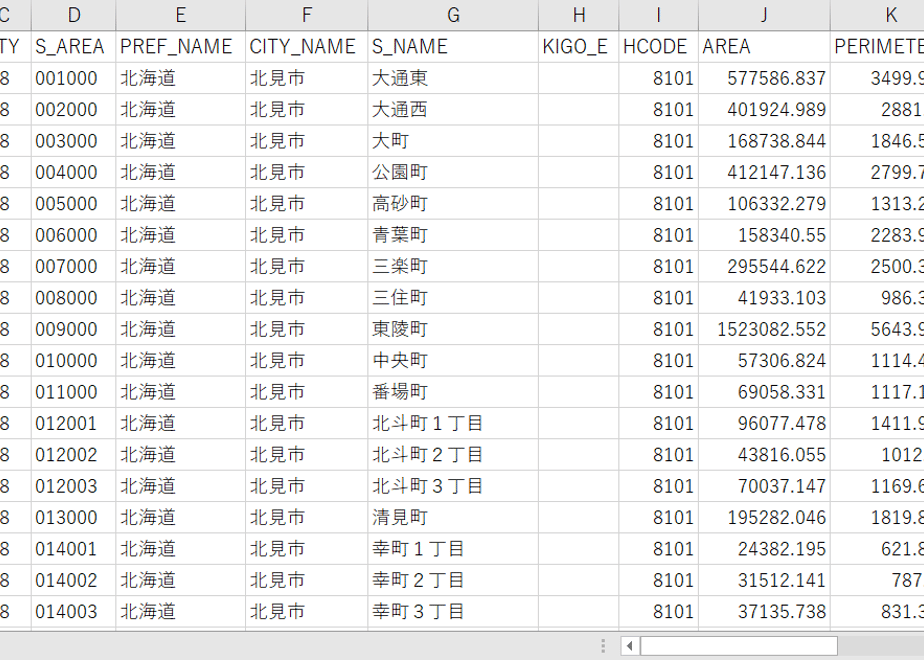Click AREA value 168738.844
The width and height of the screenshot is (924, 660).
point(764,141)
